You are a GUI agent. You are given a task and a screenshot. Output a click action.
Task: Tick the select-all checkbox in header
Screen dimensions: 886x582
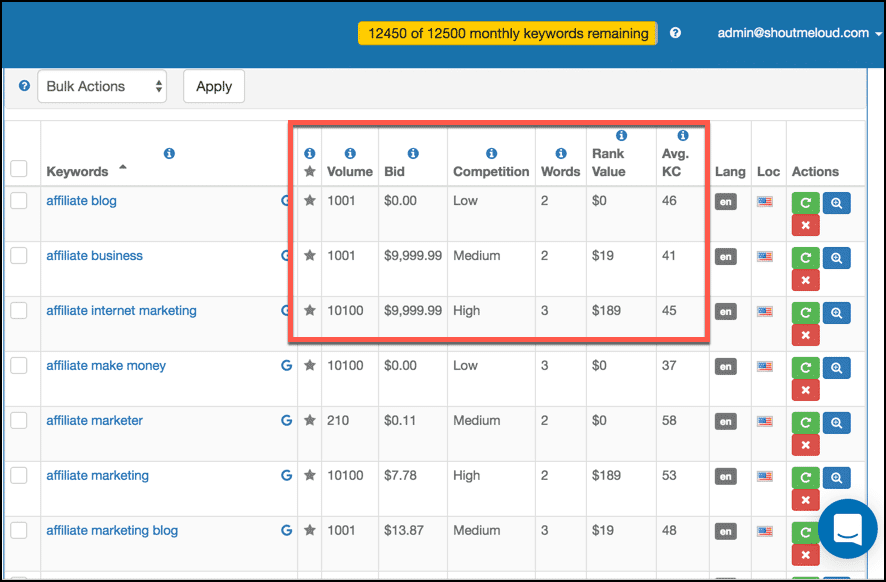tap(19, 168)
